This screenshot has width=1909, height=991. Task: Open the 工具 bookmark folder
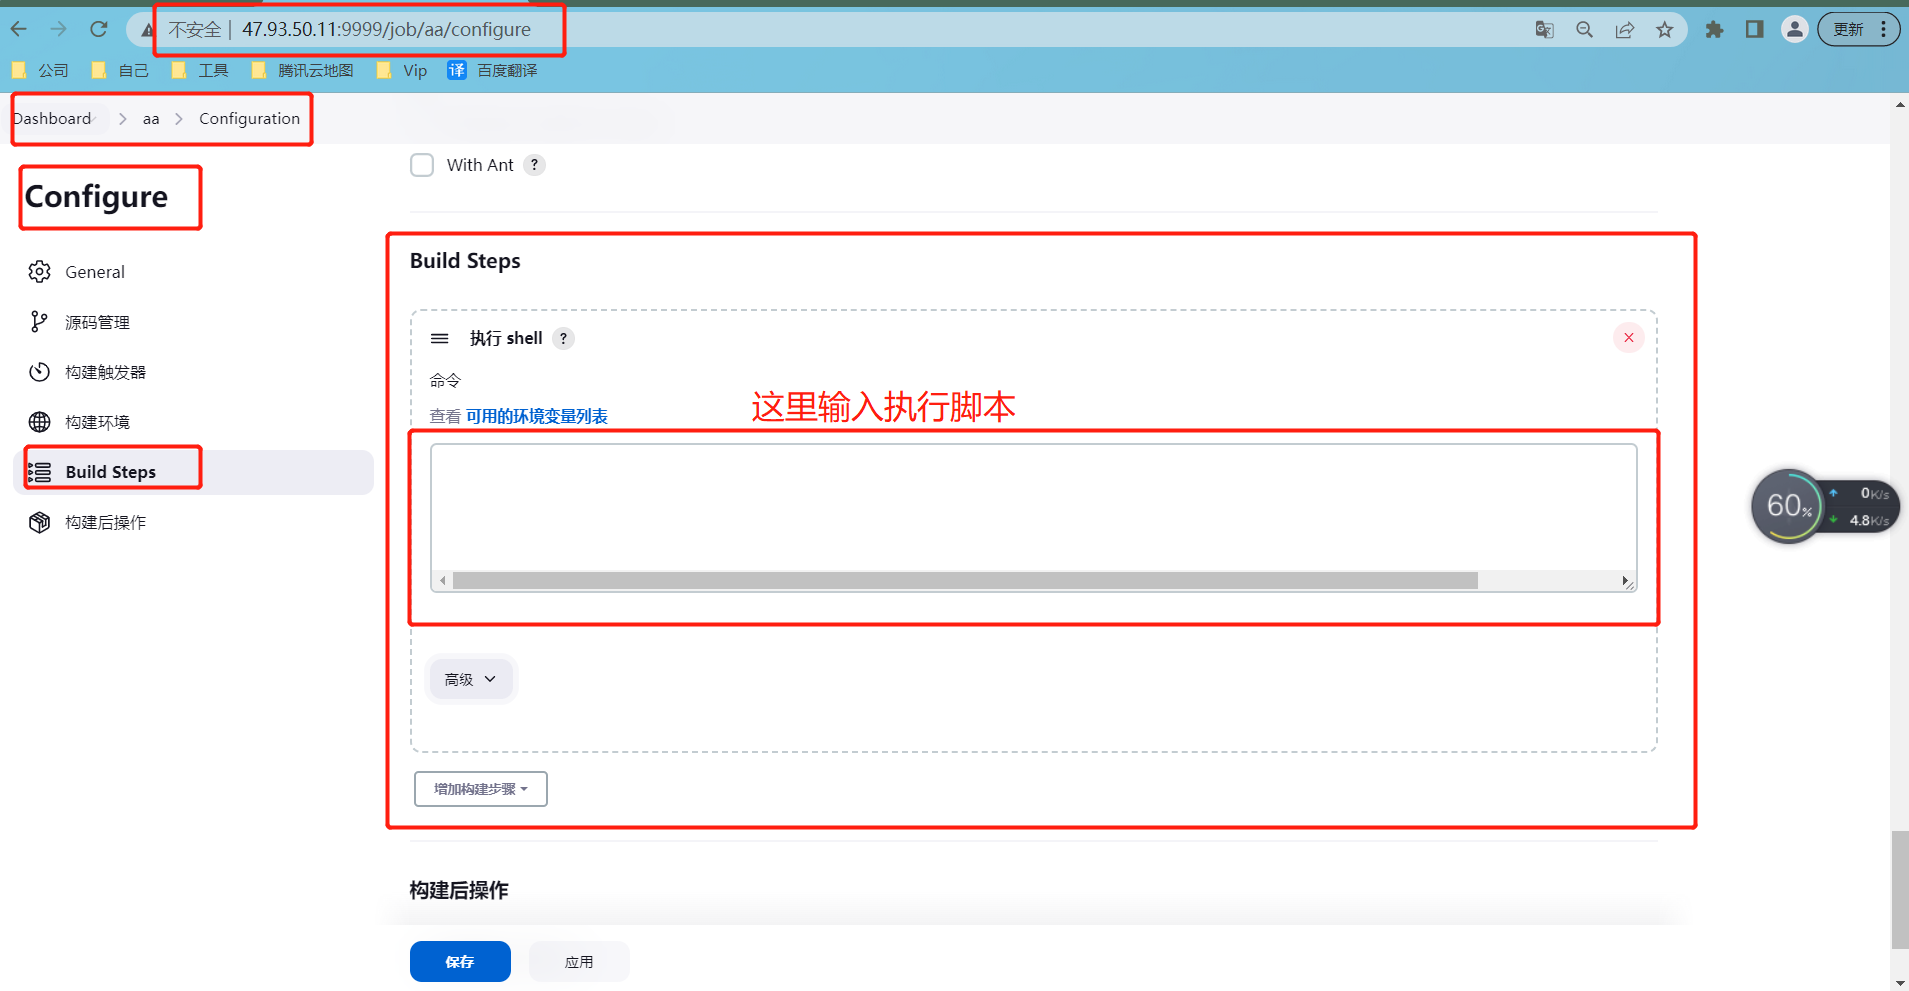200,70
